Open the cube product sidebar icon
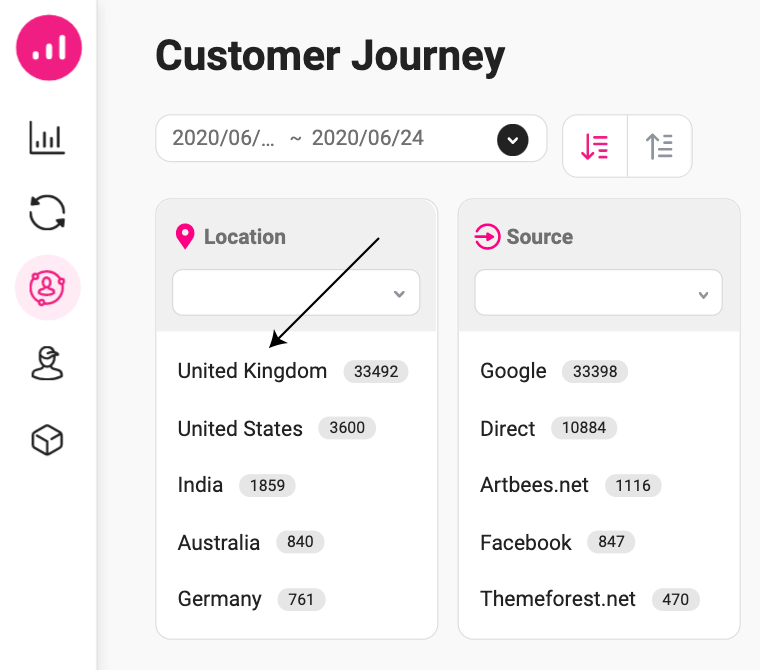760x670 pixels. click(47, 440)
